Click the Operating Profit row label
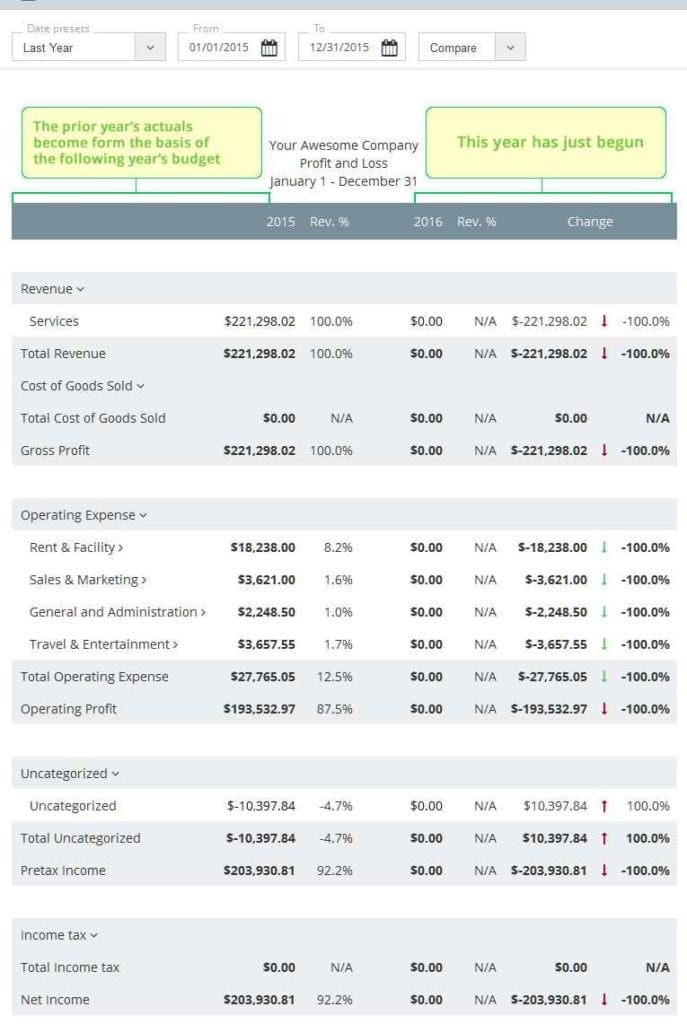The image size is (687, 1024). (68, 709)
